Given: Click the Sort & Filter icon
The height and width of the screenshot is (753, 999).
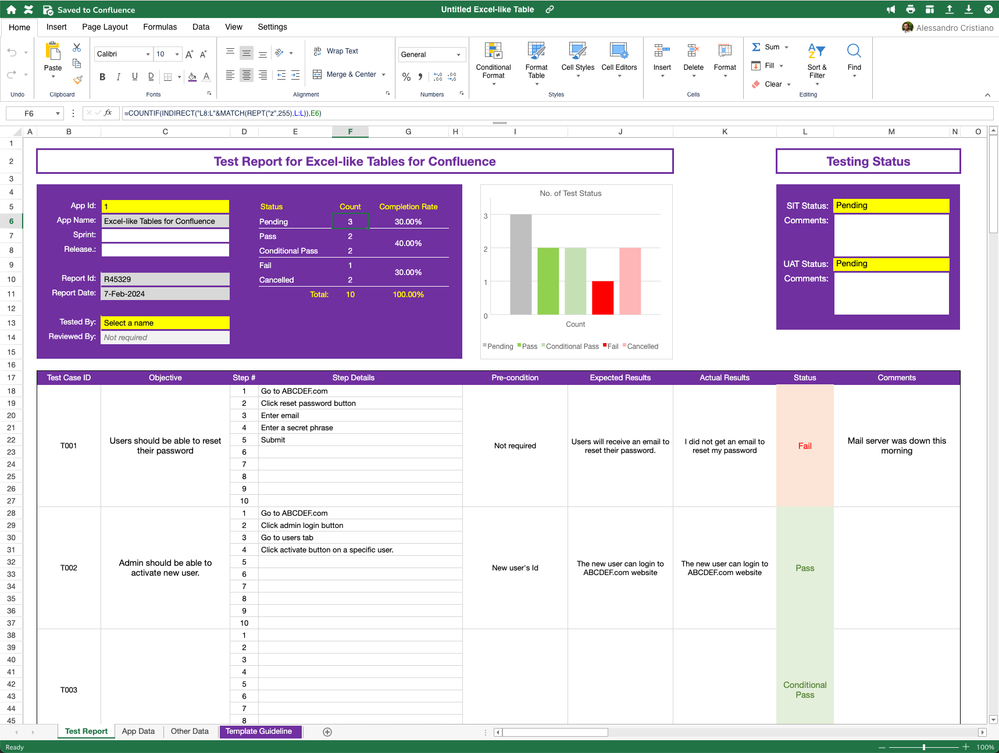Looking at the screenshot, I should (x=816, y=62).
